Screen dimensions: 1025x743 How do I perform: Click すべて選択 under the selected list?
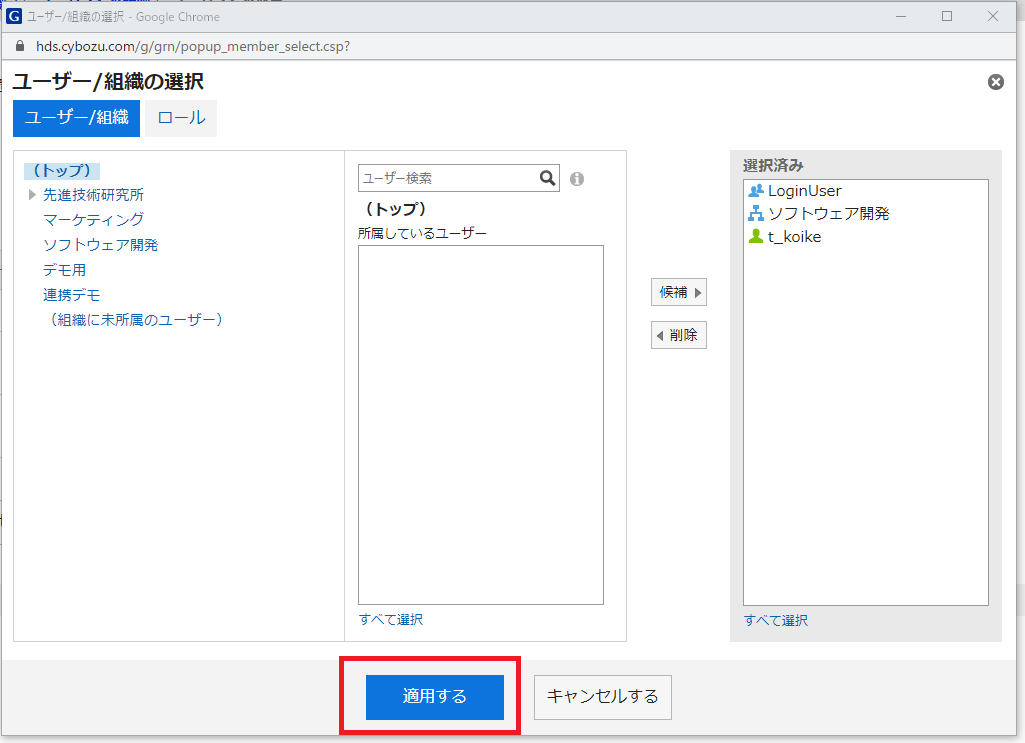pos(776,621)
